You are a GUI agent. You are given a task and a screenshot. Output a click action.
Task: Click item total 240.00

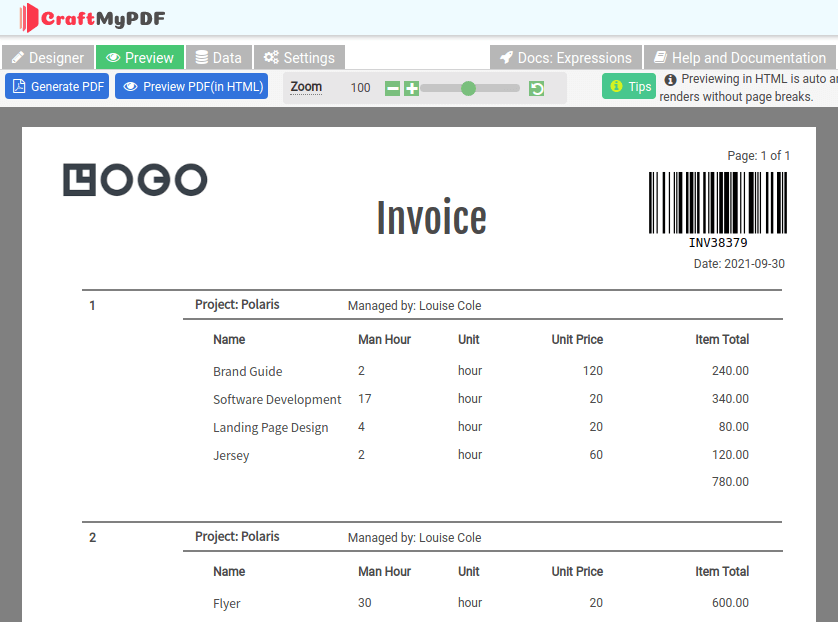730,370
